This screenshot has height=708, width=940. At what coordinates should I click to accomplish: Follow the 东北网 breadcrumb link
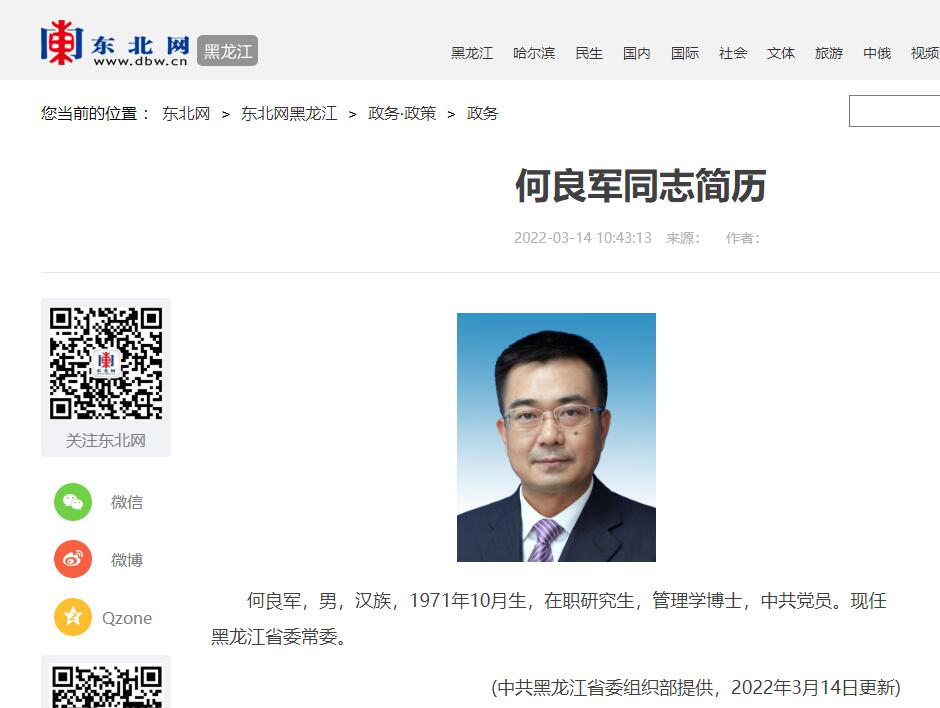coord(186,113)
